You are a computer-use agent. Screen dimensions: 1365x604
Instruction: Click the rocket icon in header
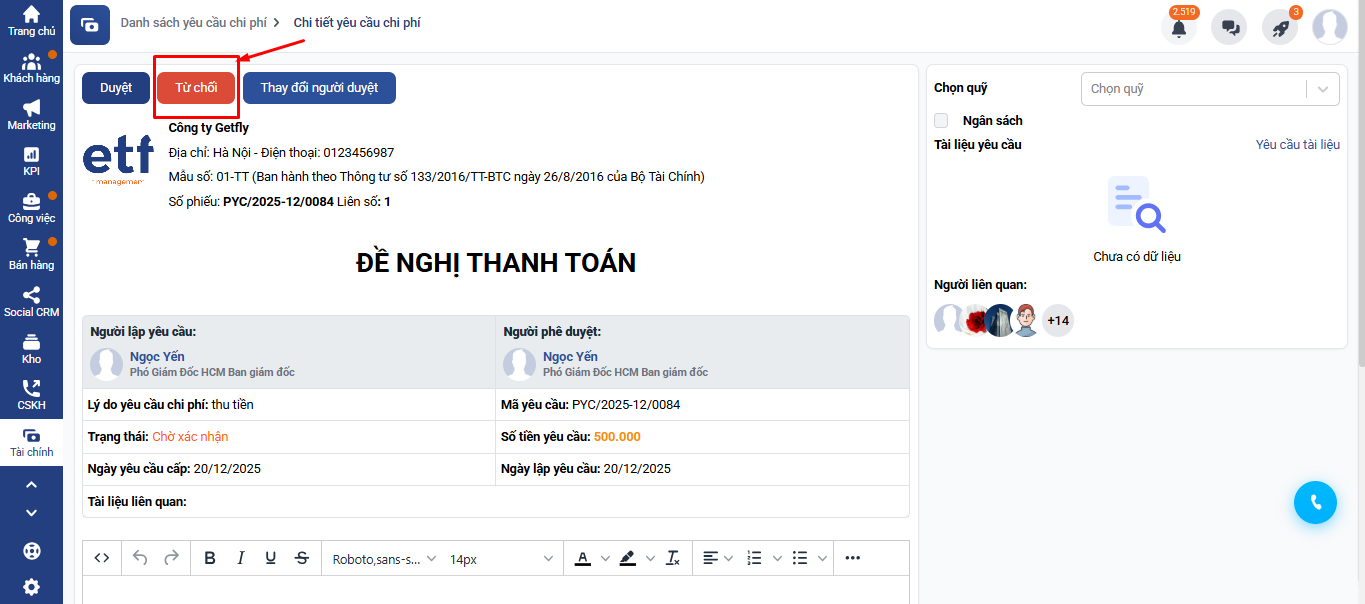[1279, 28]
